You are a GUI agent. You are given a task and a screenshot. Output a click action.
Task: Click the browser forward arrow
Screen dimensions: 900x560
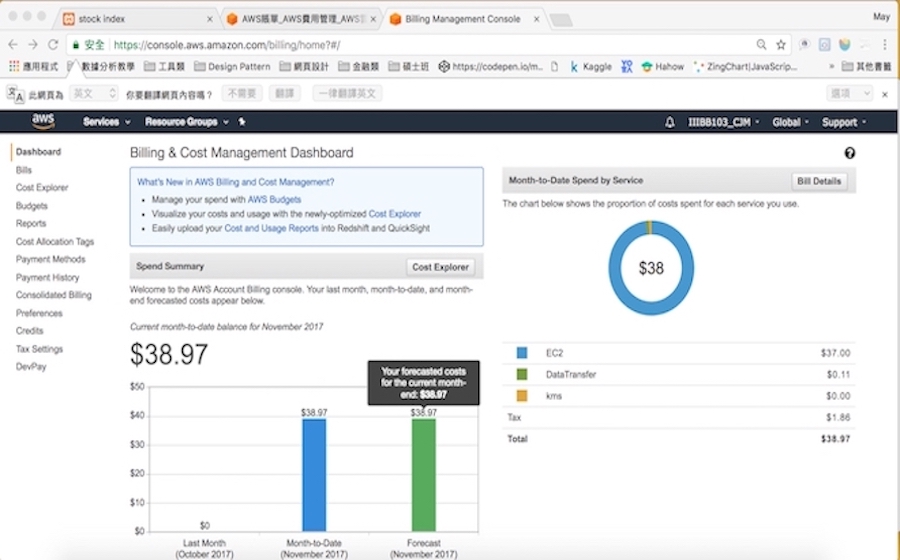[33, 45]
